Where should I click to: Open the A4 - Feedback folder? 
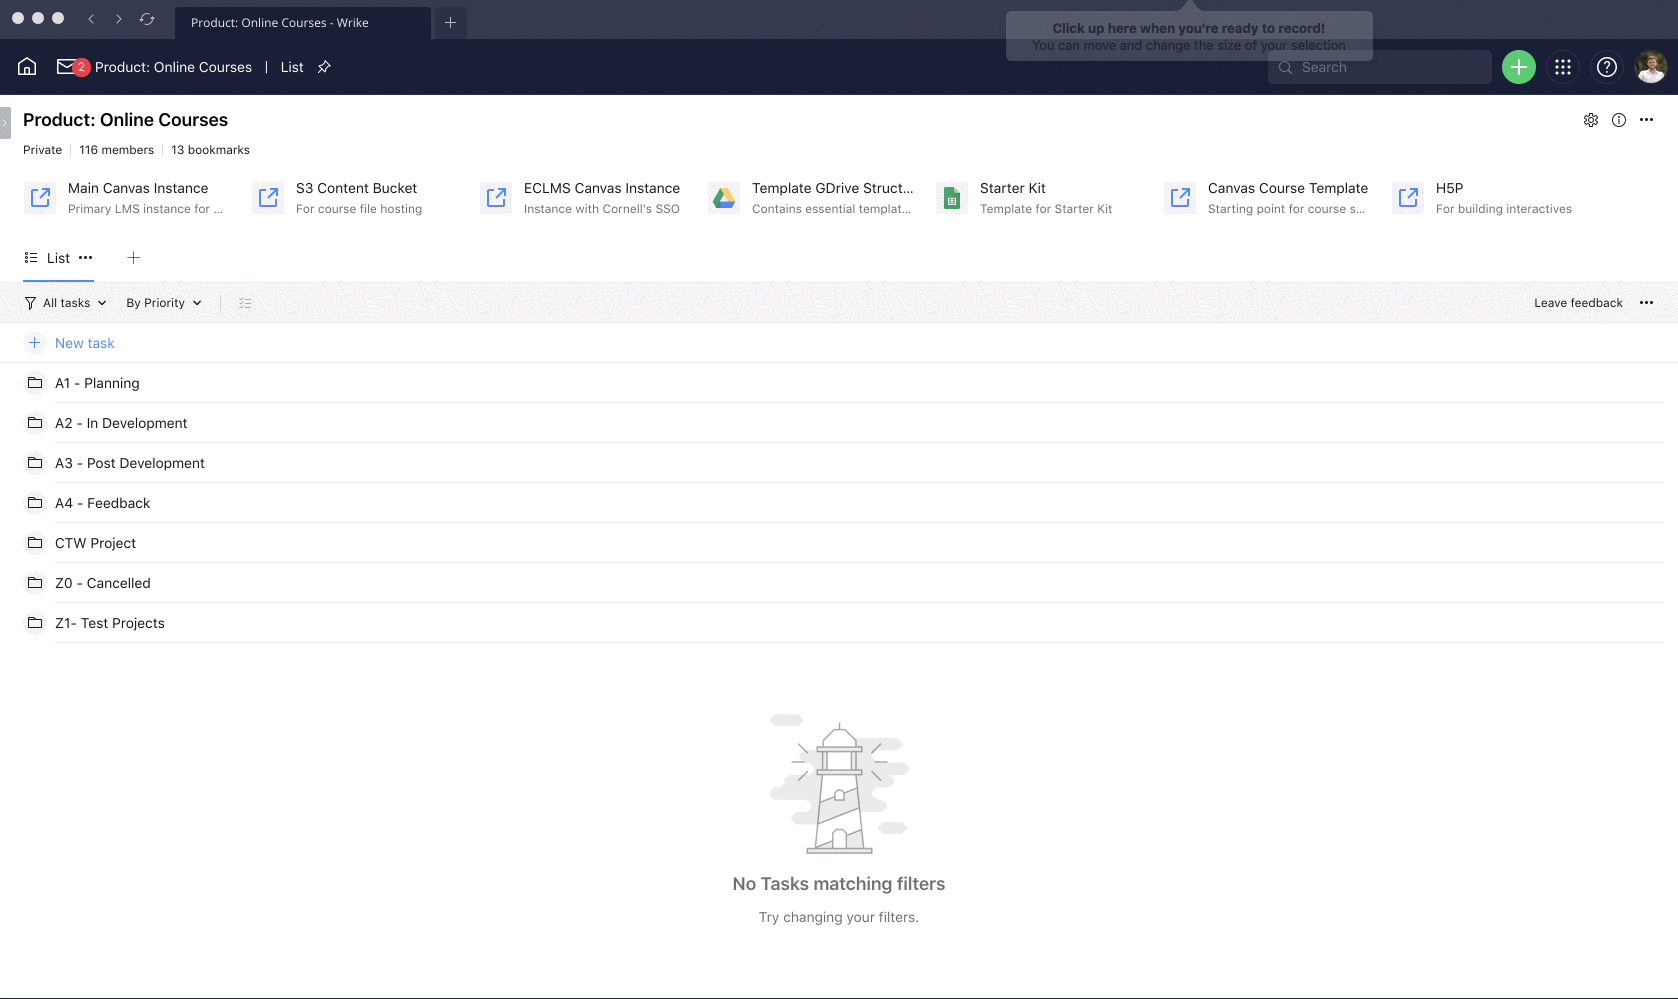coord(103,503)
